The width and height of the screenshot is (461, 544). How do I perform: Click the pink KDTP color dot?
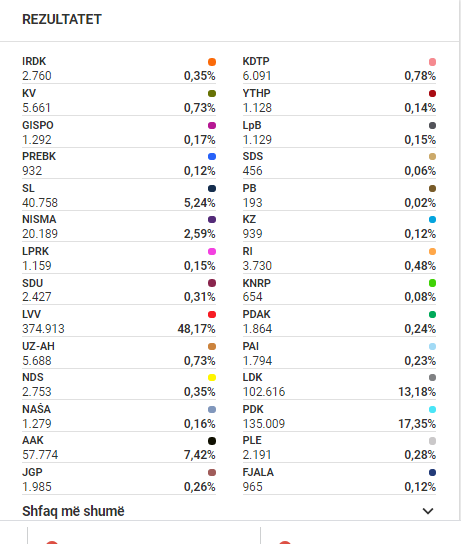432,62
